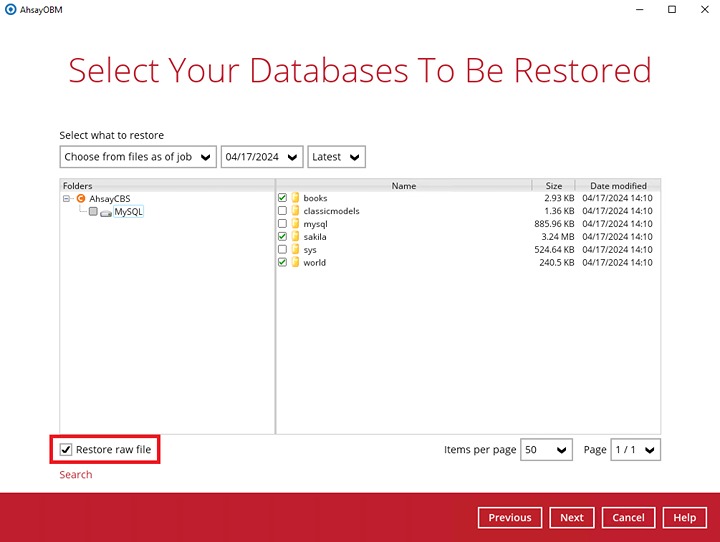Viewport: 720px width, 542px height.
Task: Open the 'Choose from files as of job' dropdown
Action: click(x=138, y=157)
